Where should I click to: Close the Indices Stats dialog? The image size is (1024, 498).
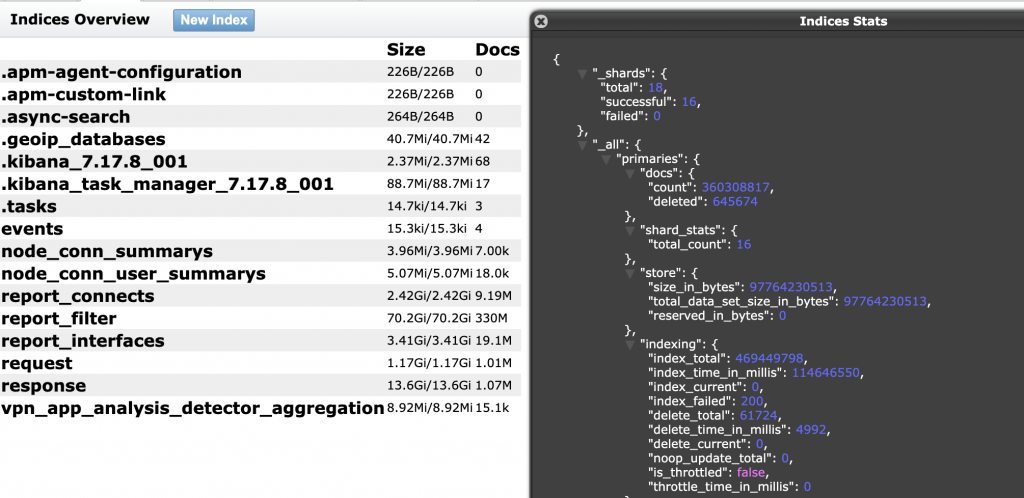[x=541, y=21]
